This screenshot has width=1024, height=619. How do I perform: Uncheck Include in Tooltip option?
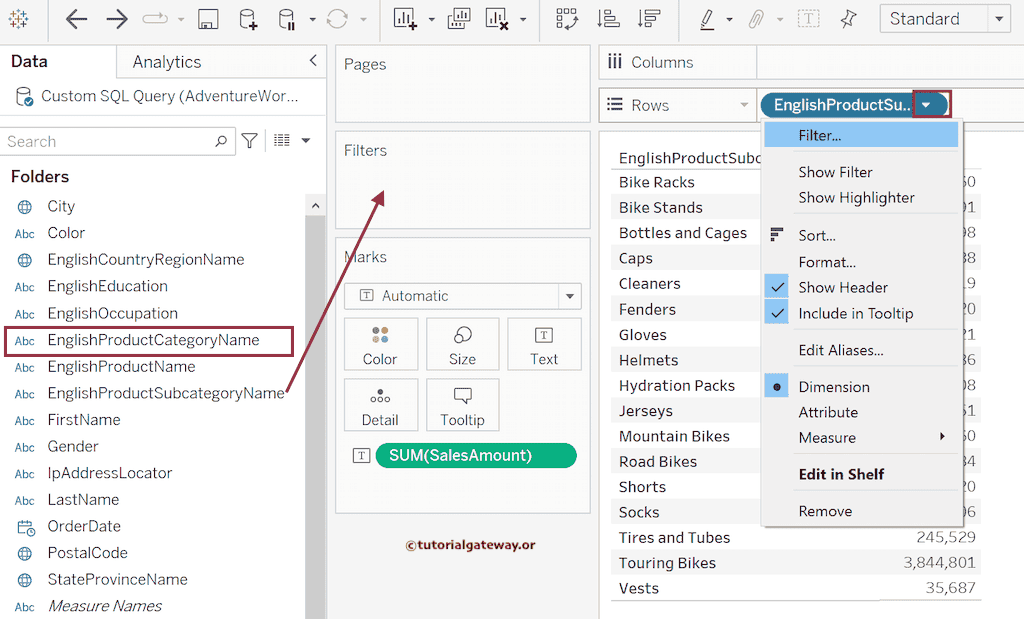855,313
